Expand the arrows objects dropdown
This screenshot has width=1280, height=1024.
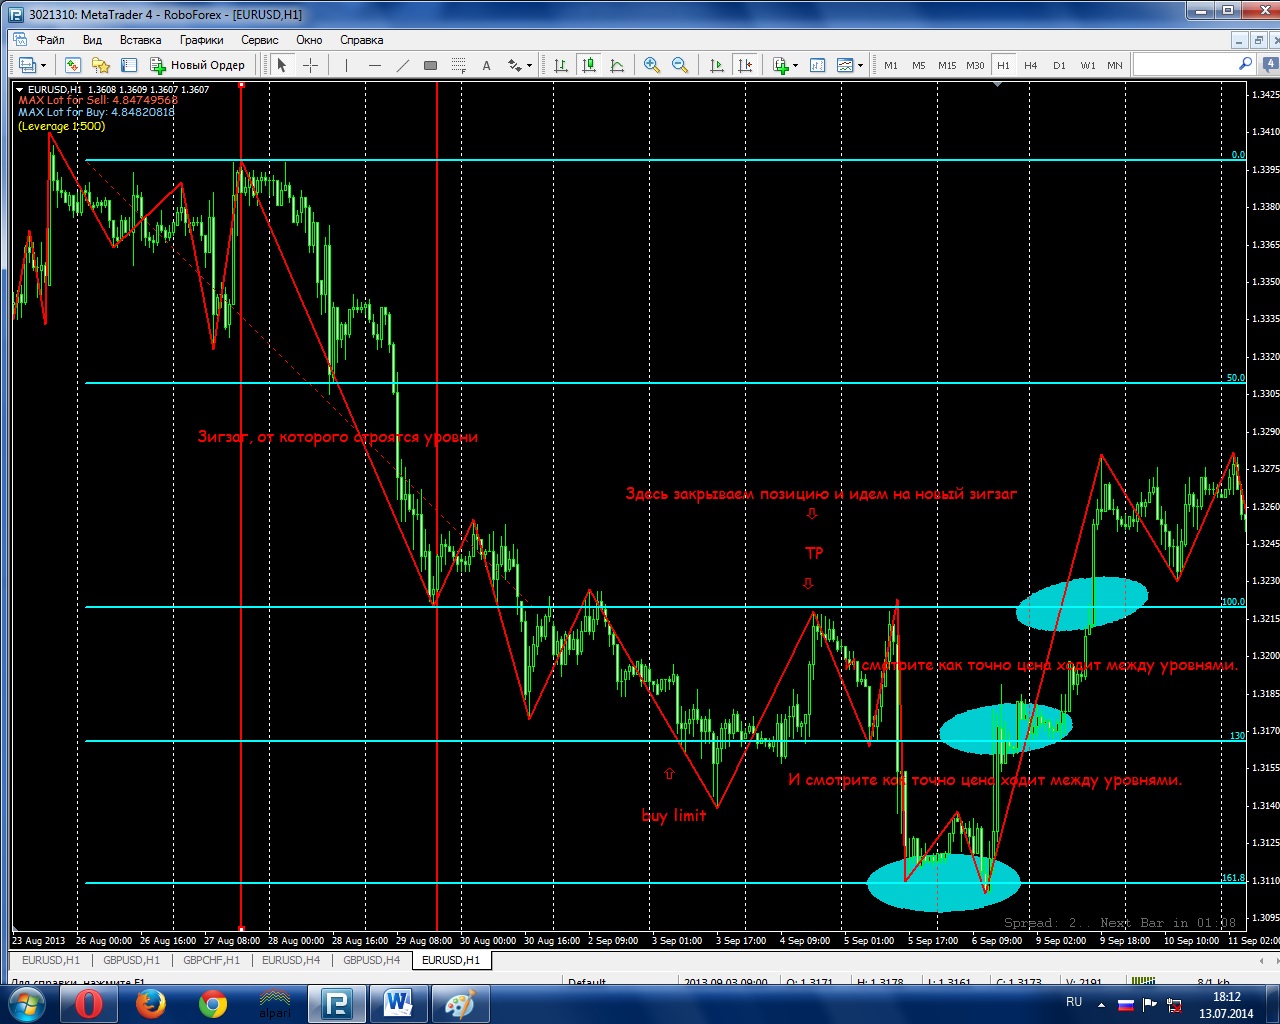tap(530, 66)
